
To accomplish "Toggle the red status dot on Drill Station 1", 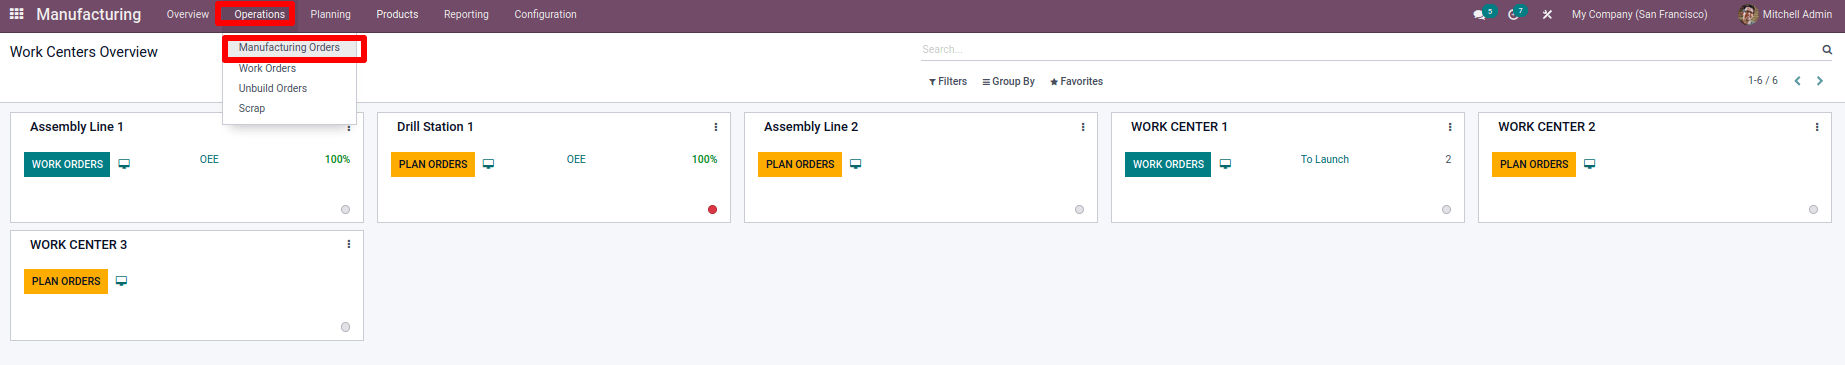I will [712, 210].
